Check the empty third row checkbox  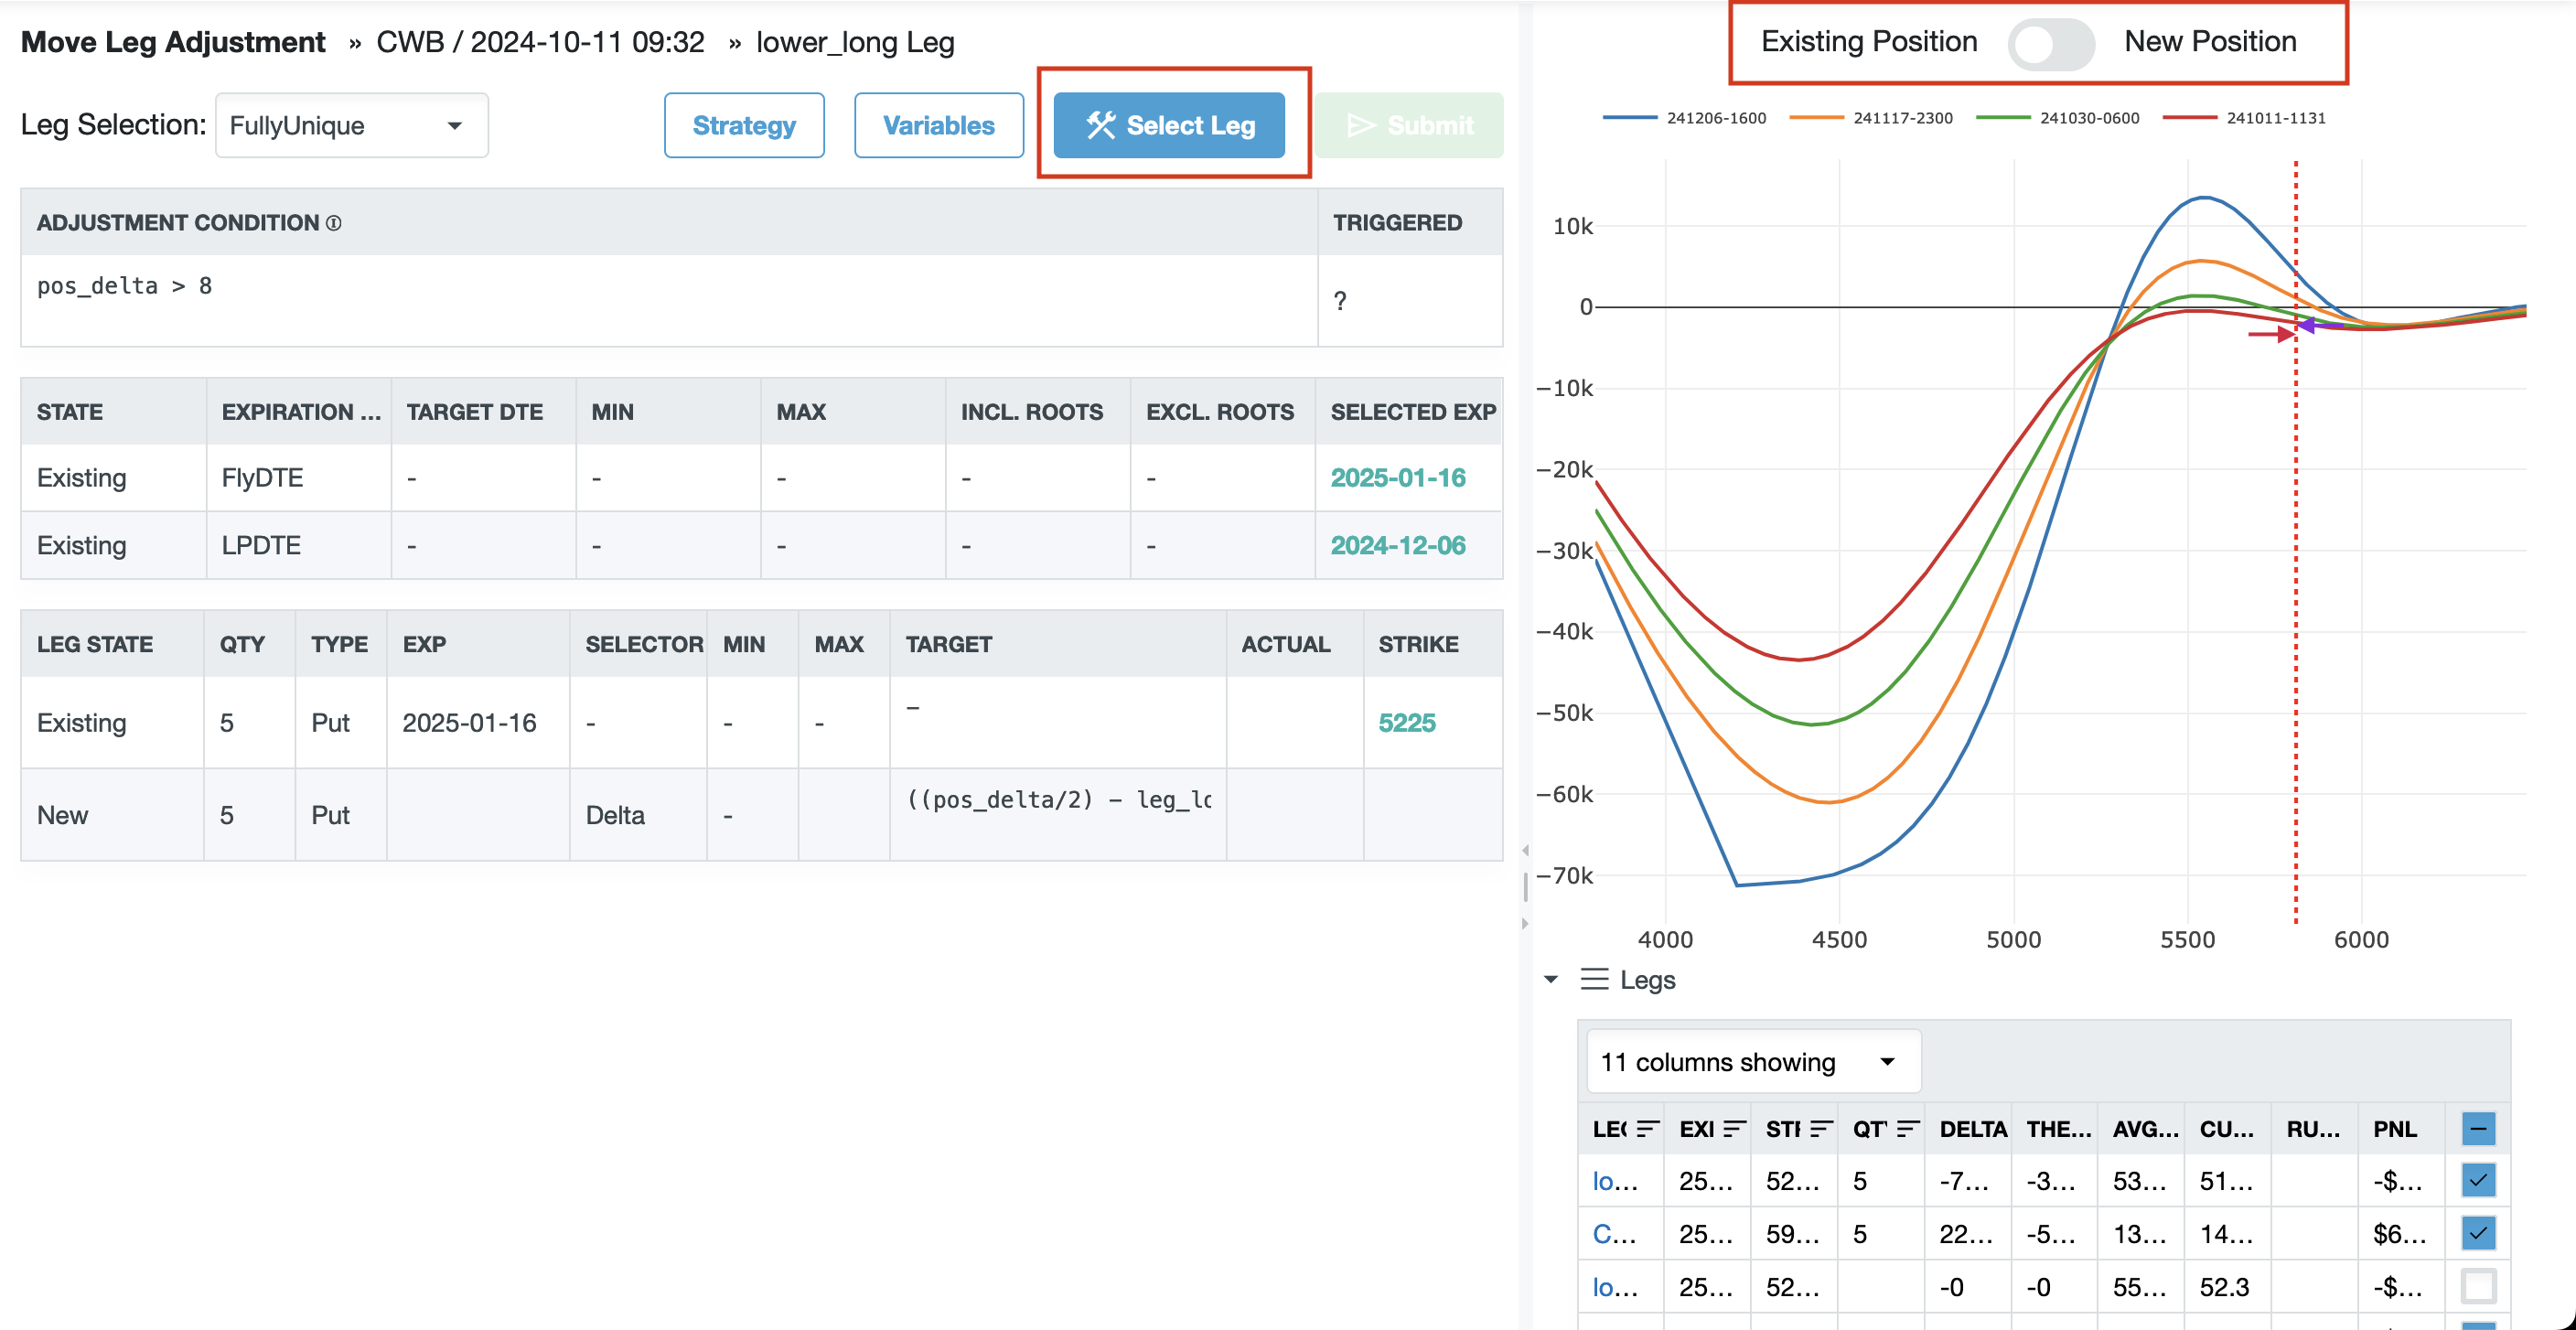[2477, 1286]
